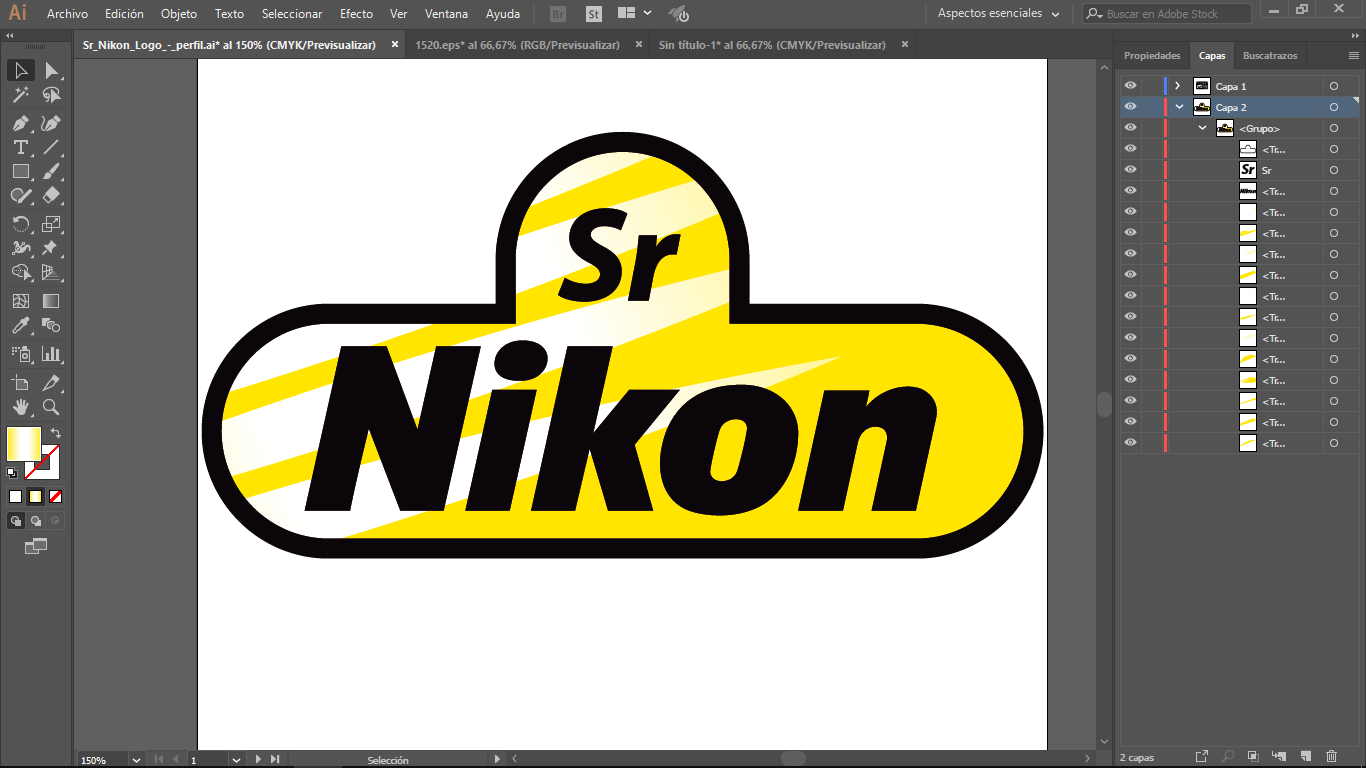Choose the Column Graph tool

(52, 353)
